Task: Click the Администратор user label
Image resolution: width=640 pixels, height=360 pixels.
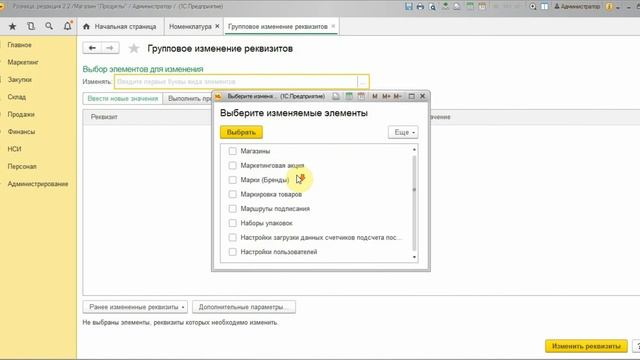Action: (577, 7)
